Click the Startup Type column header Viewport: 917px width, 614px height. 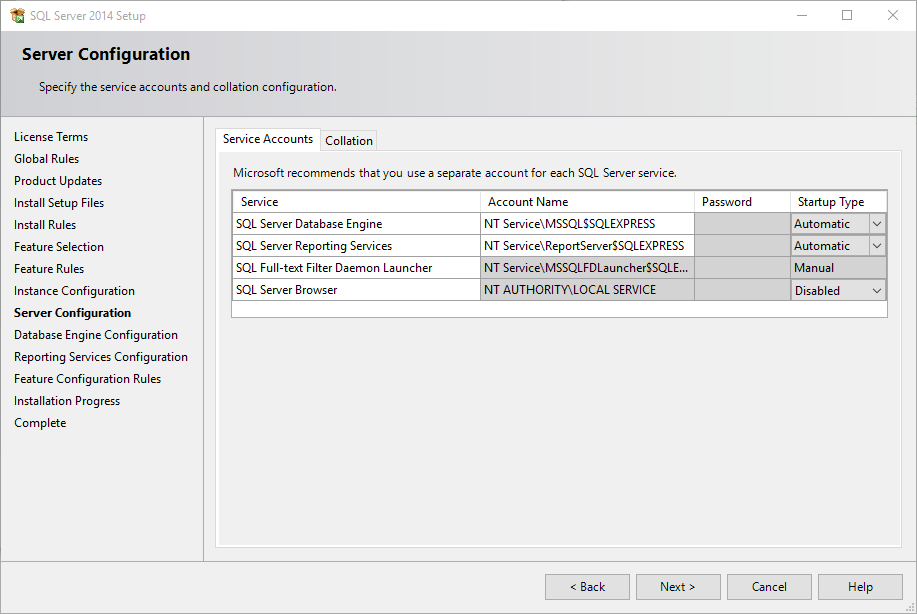[839, 202]
